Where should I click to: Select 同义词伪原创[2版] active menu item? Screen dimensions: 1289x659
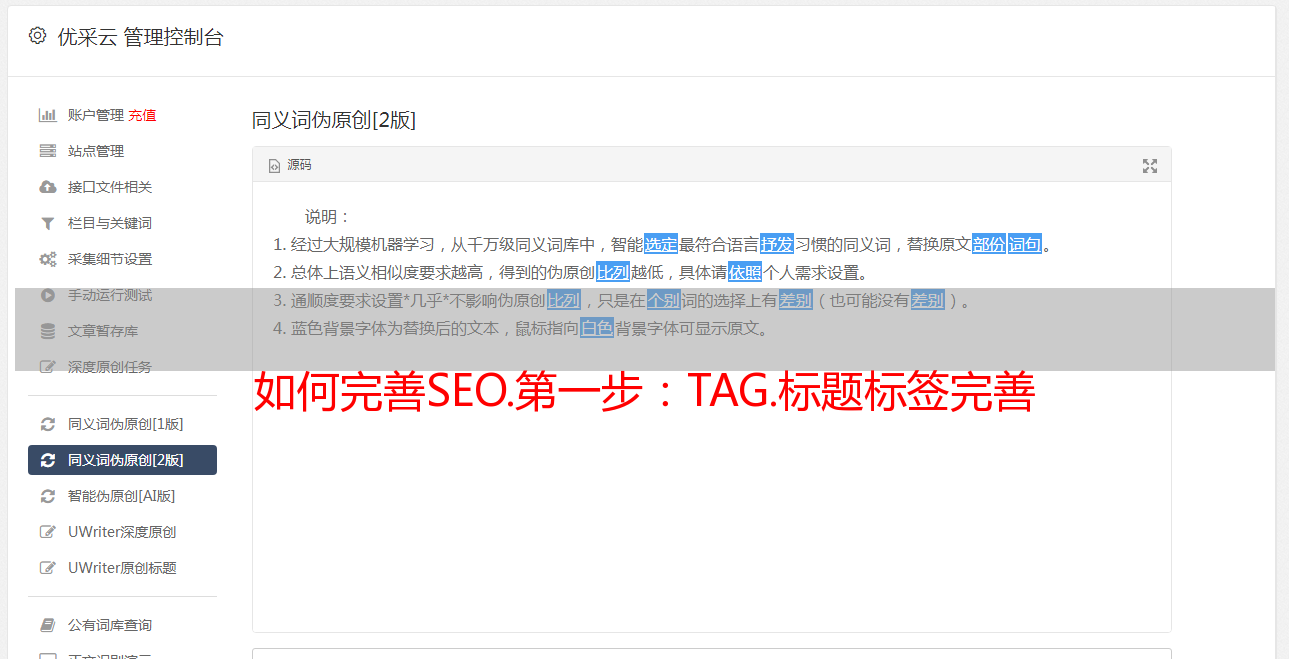point(122,460)
